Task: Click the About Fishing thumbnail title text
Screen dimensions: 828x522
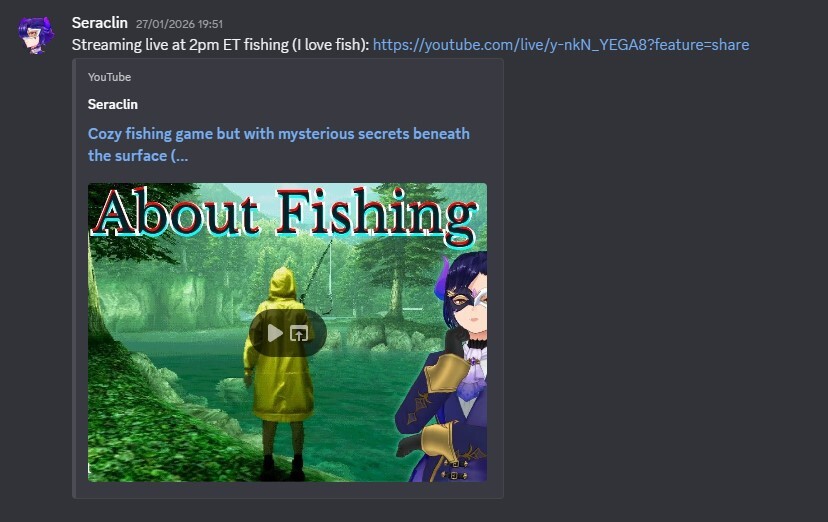Action: (x=285, y=215)
